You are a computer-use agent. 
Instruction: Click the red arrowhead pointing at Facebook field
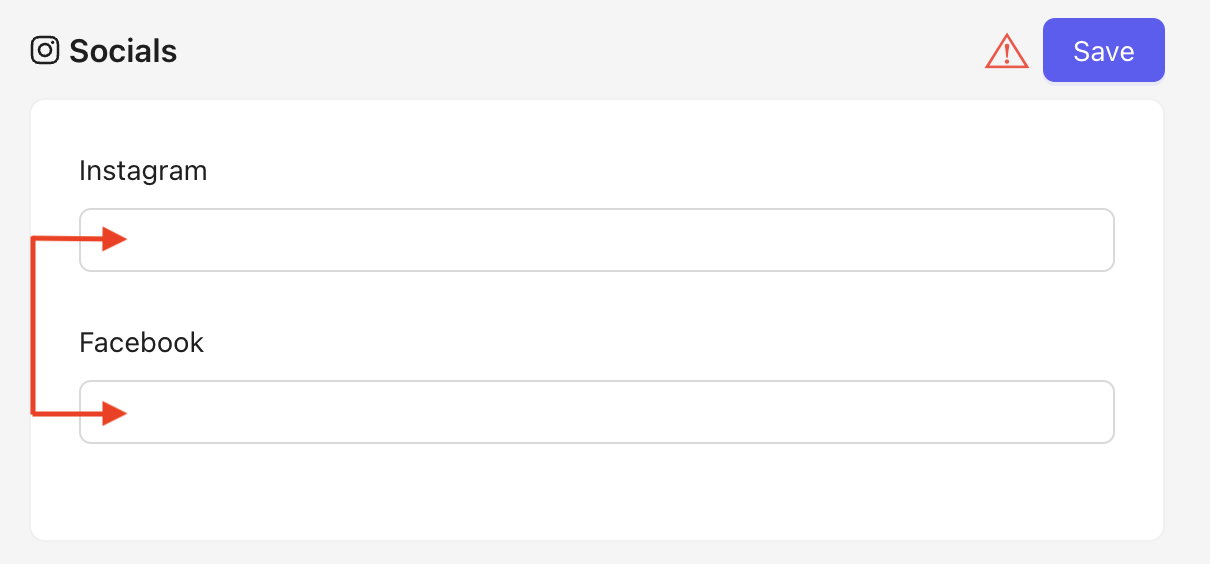coord(113,412)
